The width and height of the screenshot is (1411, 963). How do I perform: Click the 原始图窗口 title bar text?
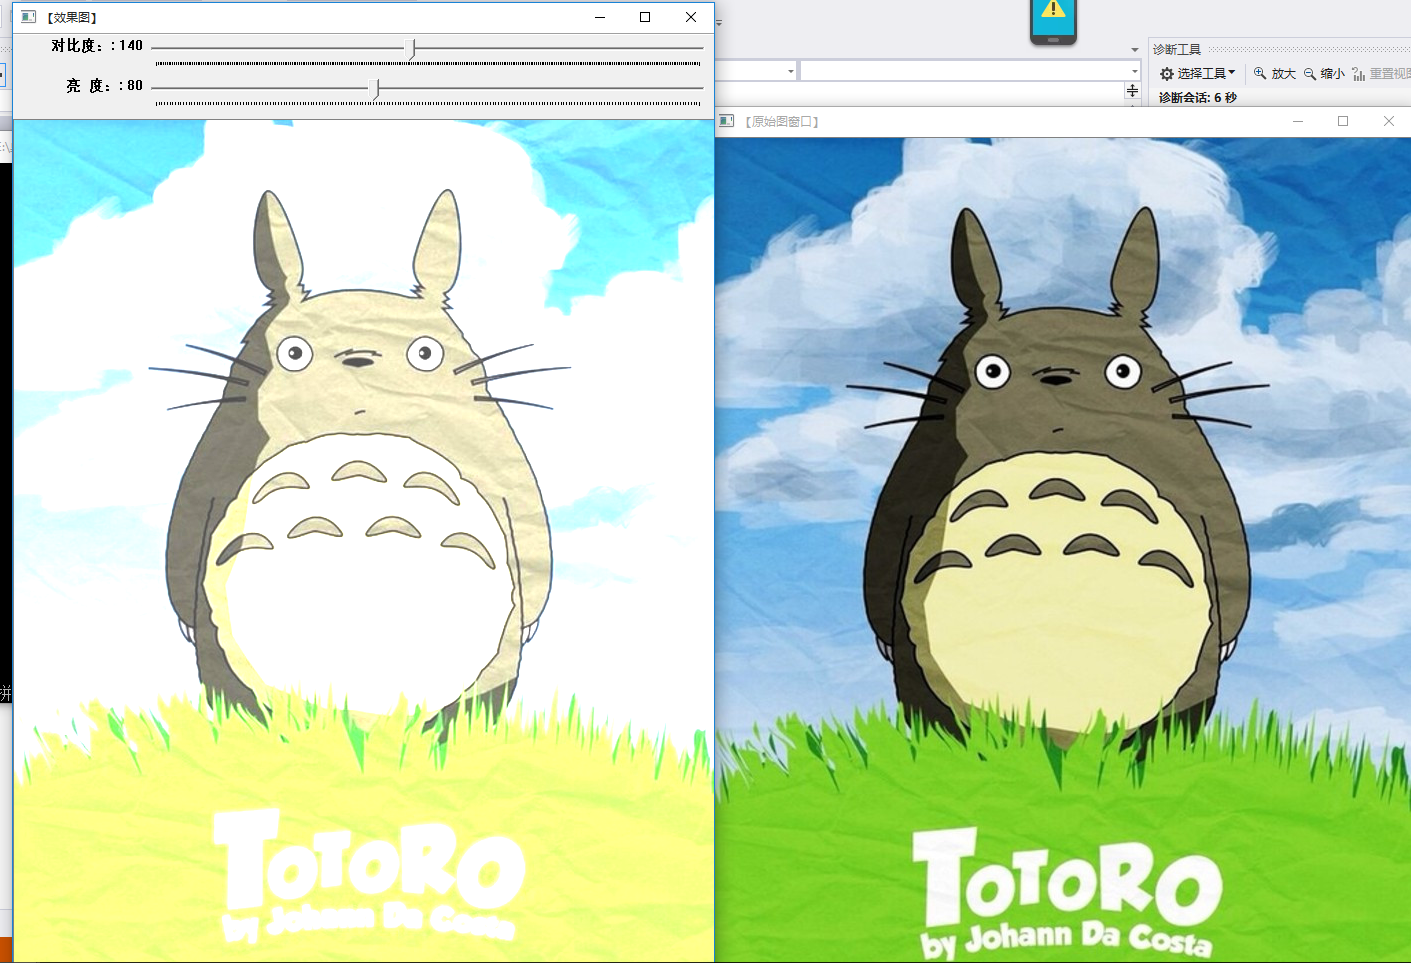point(782,121)
